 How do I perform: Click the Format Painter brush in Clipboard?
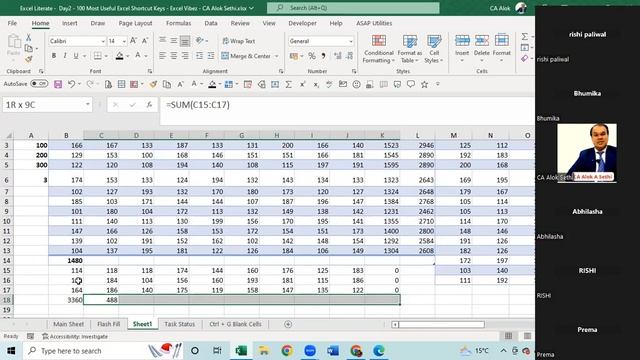[x=29, y=60]
